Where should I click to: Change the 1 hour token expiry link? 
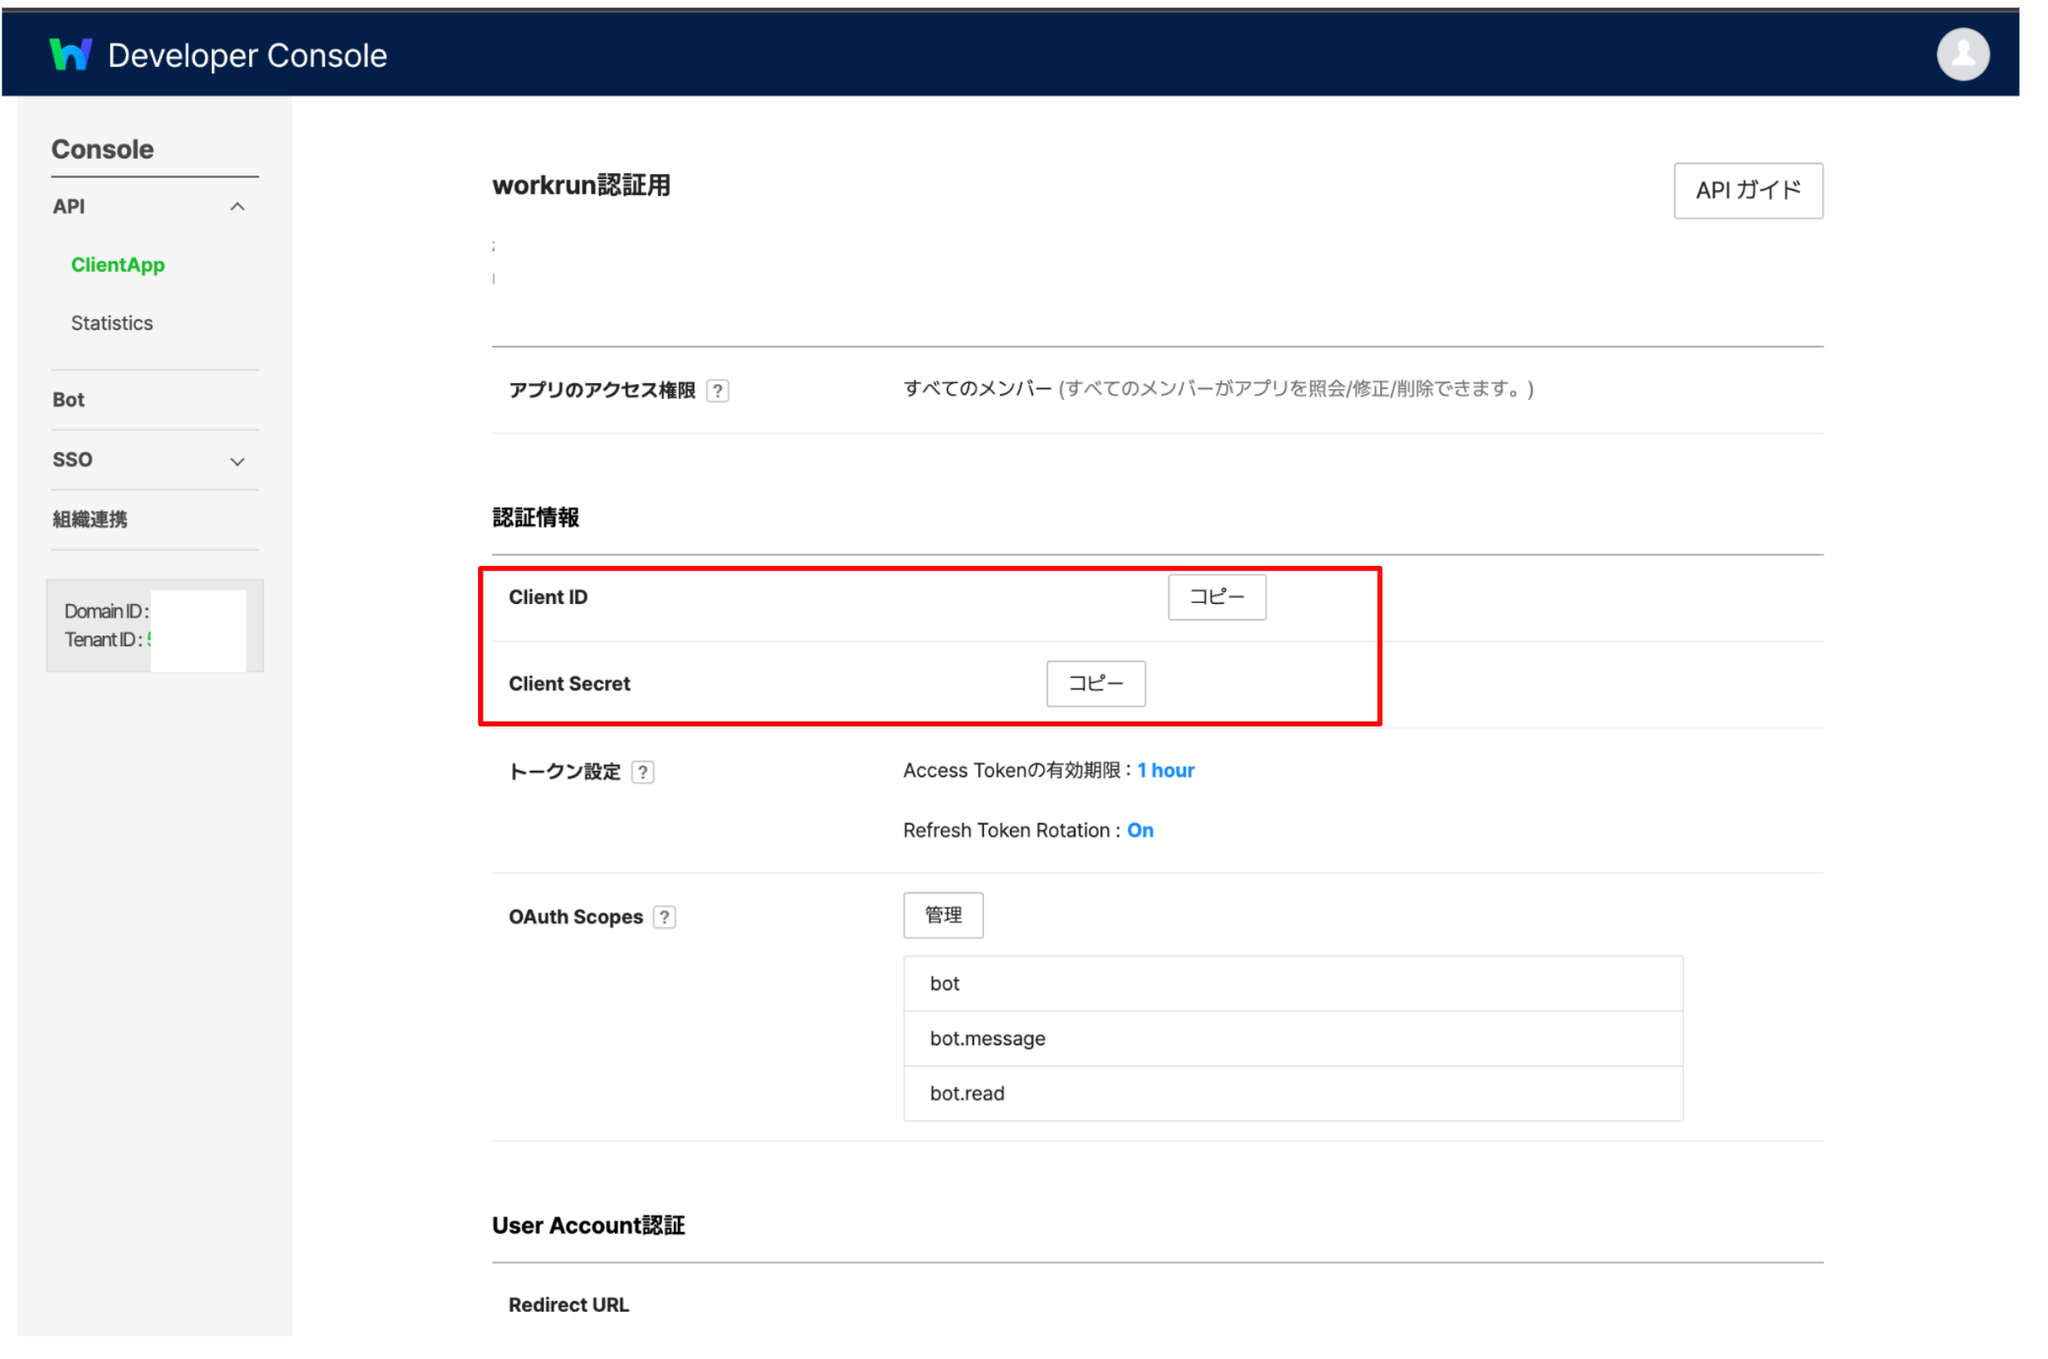point(1165,771)
